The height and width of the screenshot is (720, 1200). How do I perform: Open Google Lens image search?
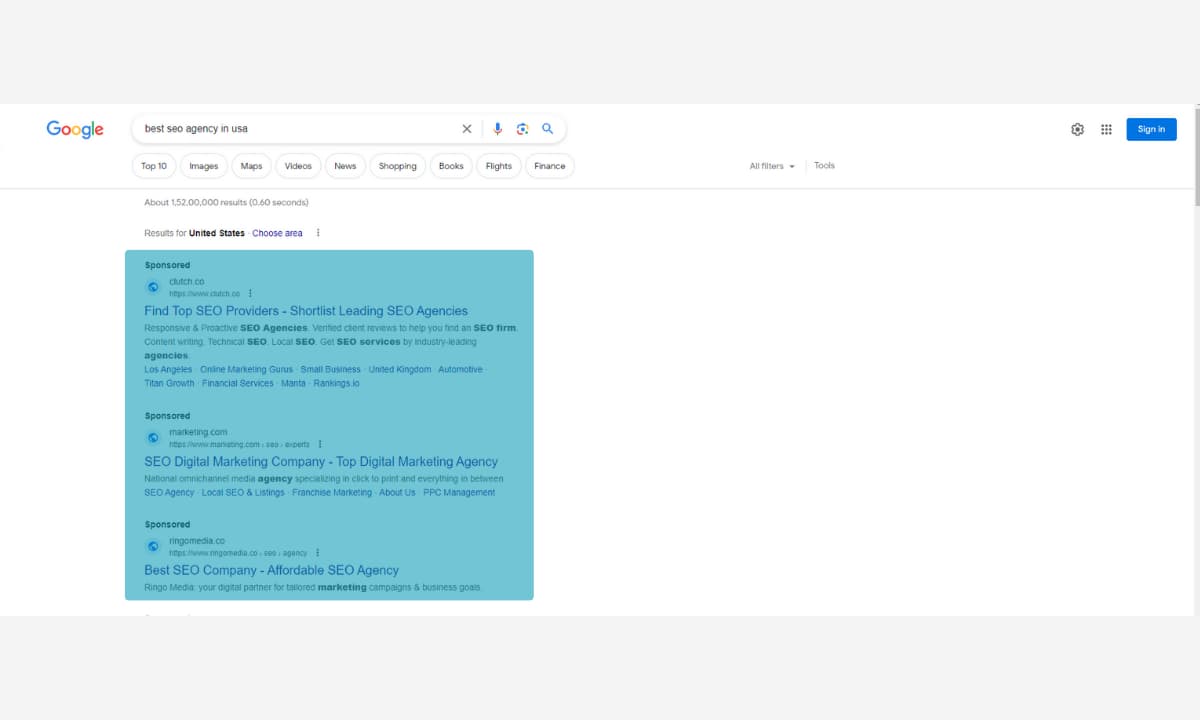(x=522, y=129)
